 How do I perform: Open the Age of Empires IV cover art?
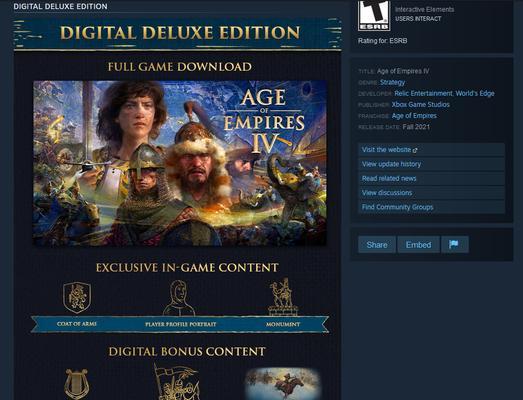(x=180, y=163)
